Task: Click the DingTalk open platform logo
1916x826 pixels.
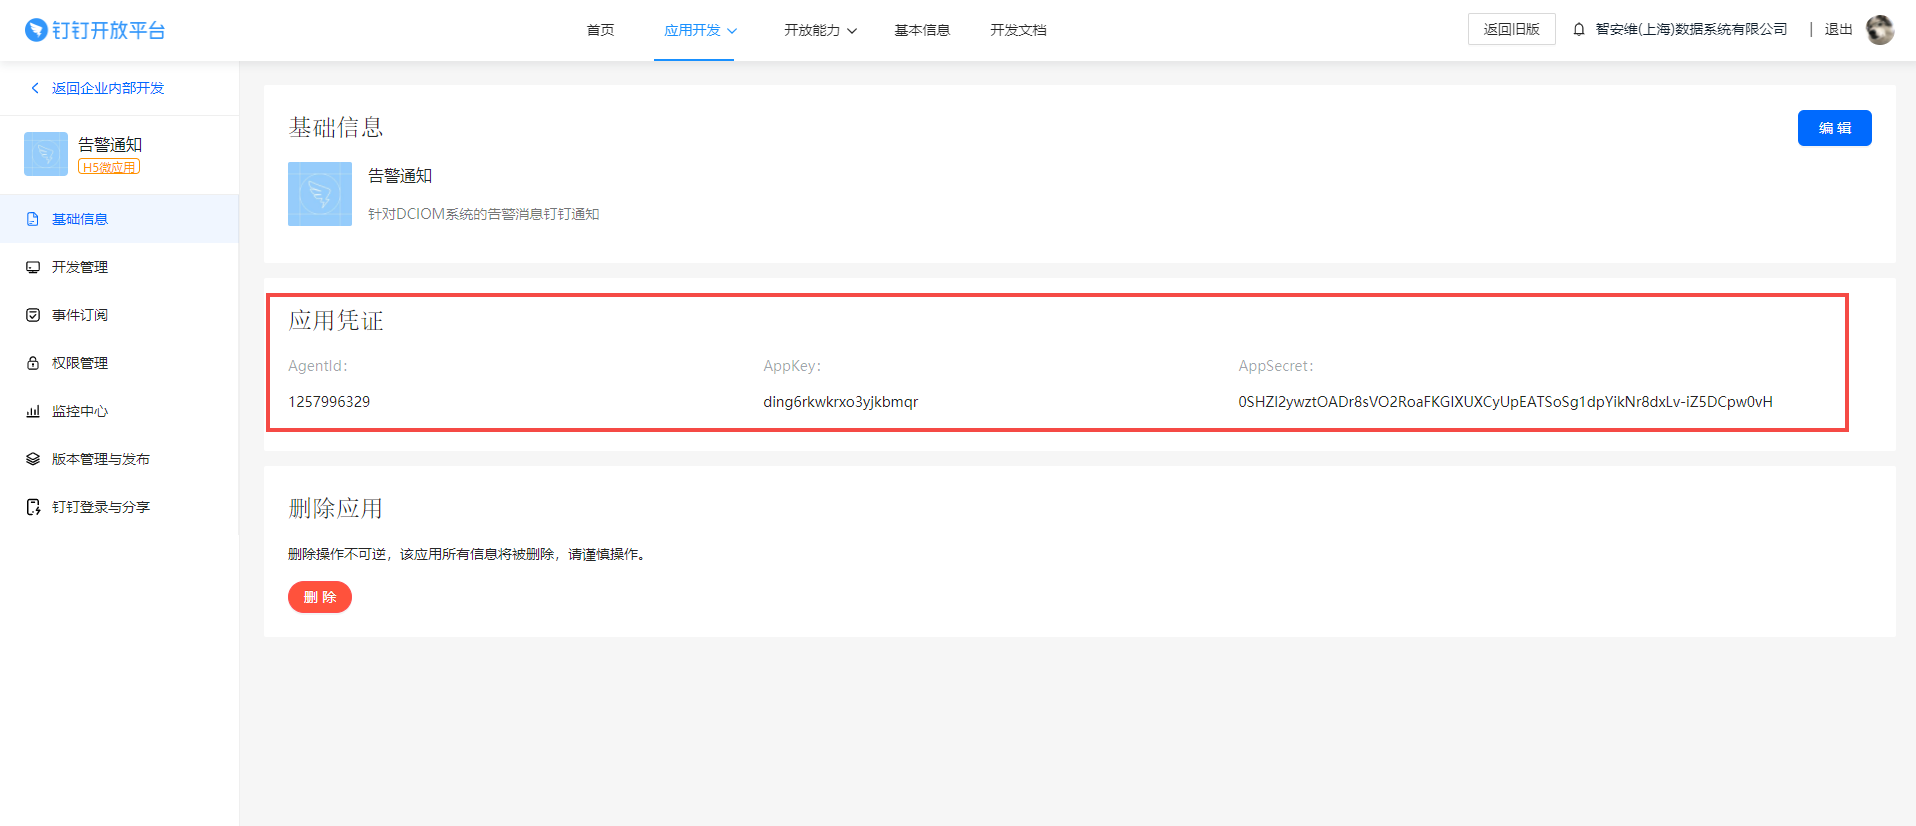Action: click(95, 30)
